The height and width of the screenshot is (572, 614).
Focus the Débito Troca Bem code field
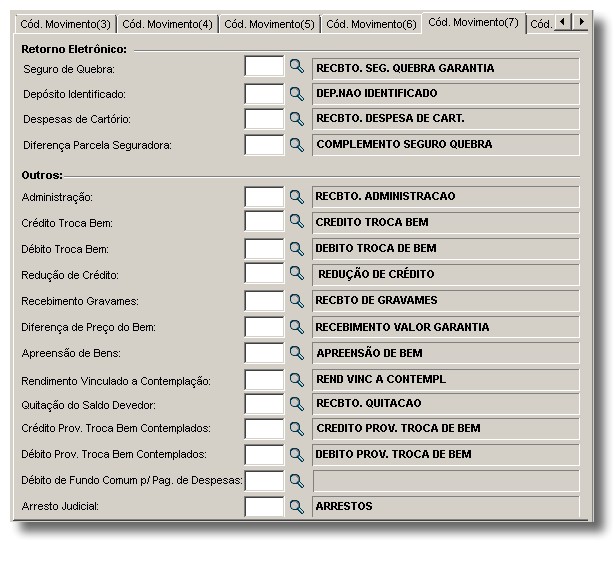click(264, 249)
